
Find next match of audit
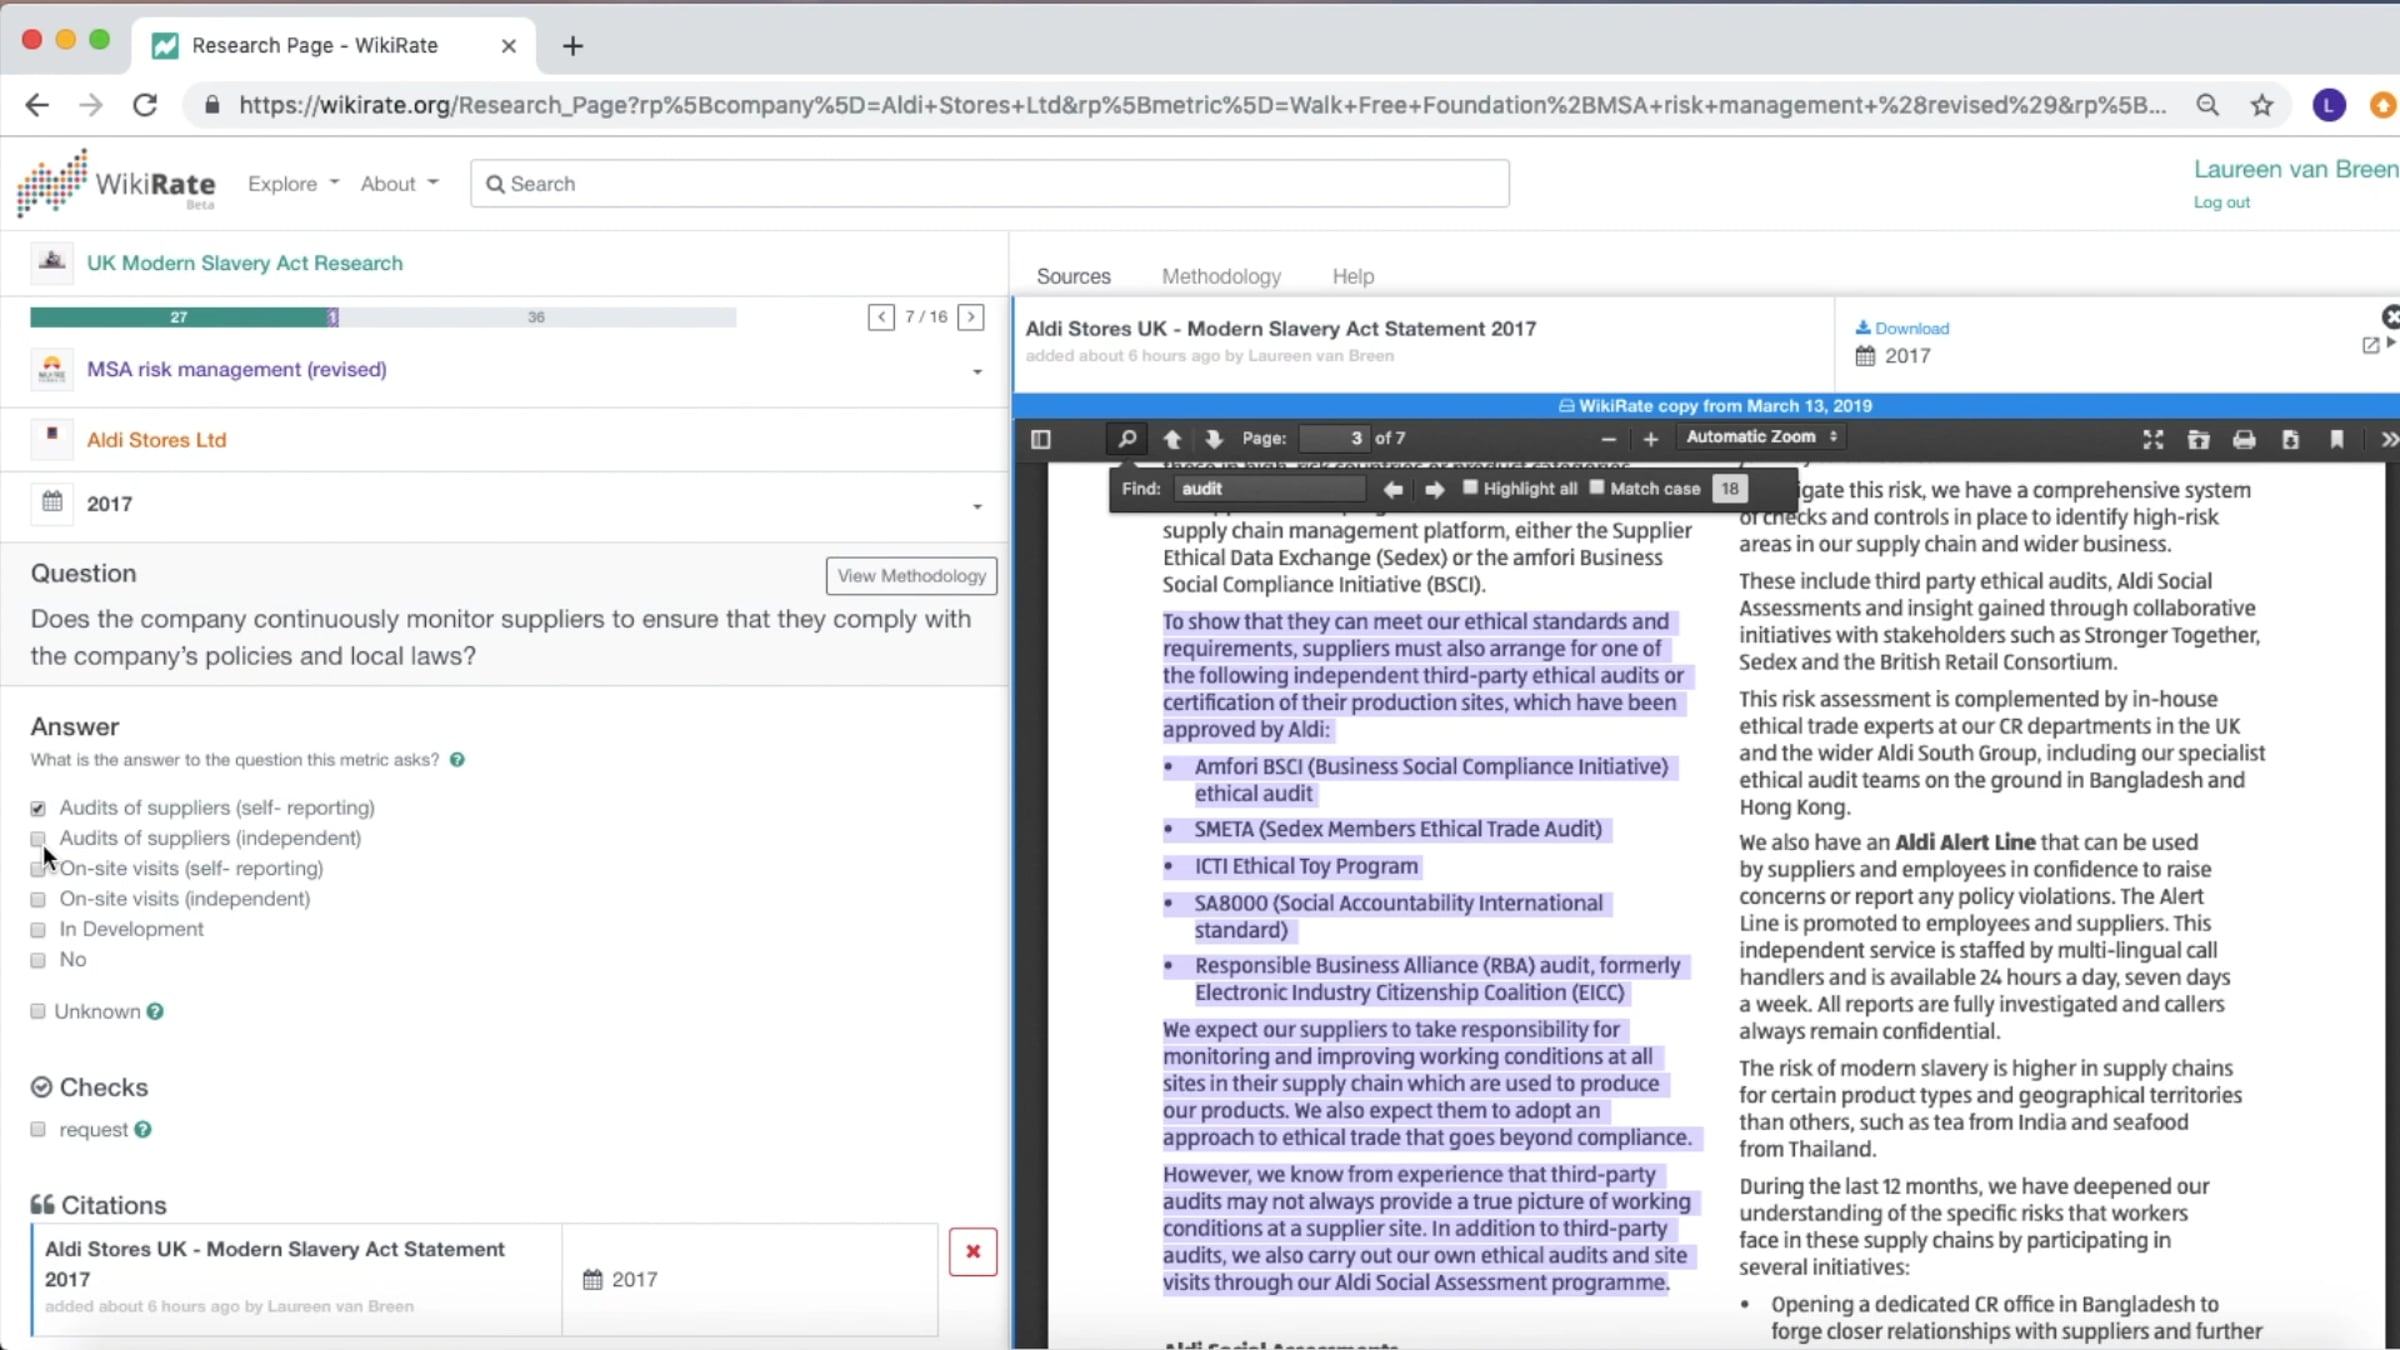point(1434,489)
